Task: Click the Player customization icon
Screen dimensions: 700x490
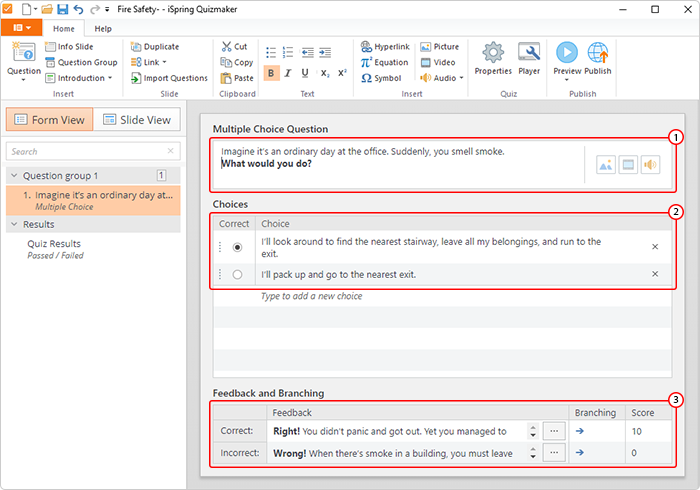Action: [x=529, y=53]
